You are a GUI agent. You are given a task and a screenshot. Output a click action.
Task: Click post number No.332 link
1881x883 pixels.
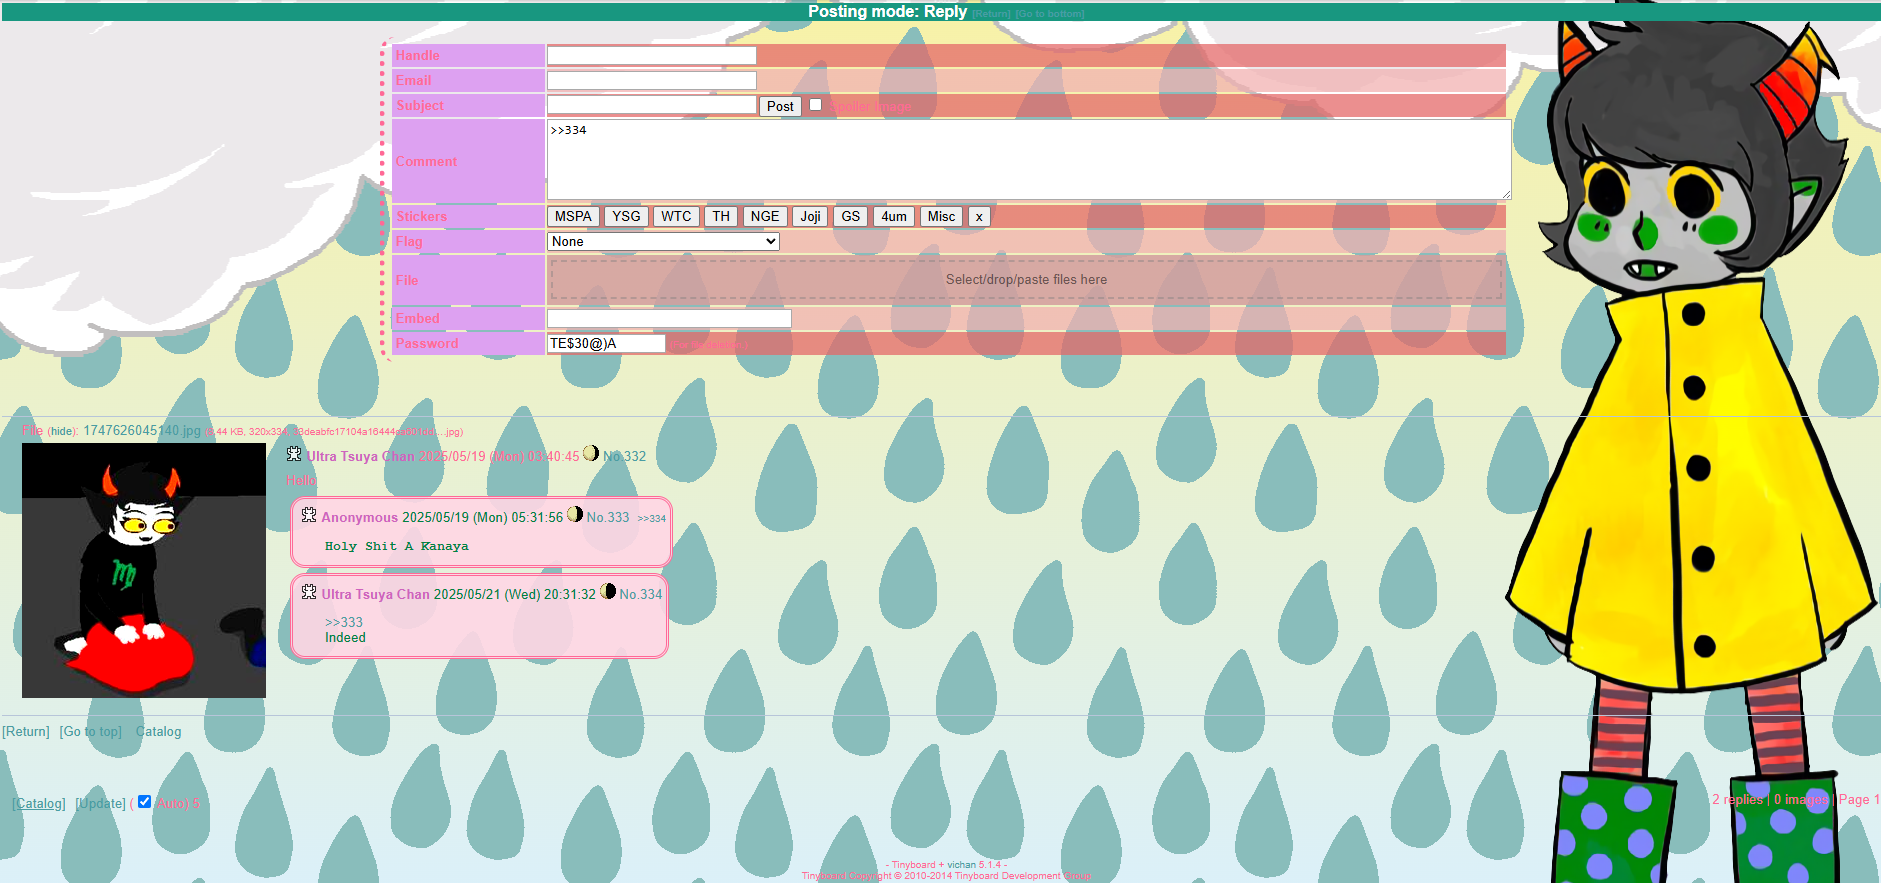point(624,456)
